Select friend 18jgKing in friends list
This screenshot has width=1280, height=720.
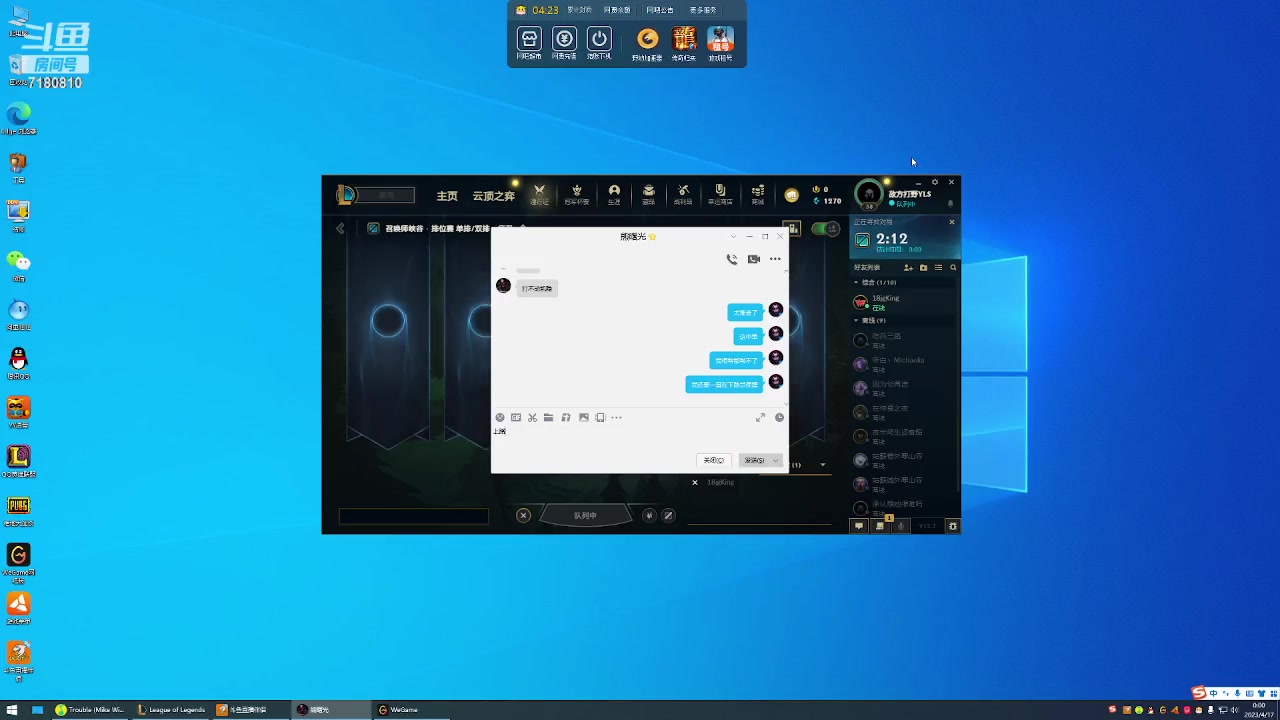[904, 302]
